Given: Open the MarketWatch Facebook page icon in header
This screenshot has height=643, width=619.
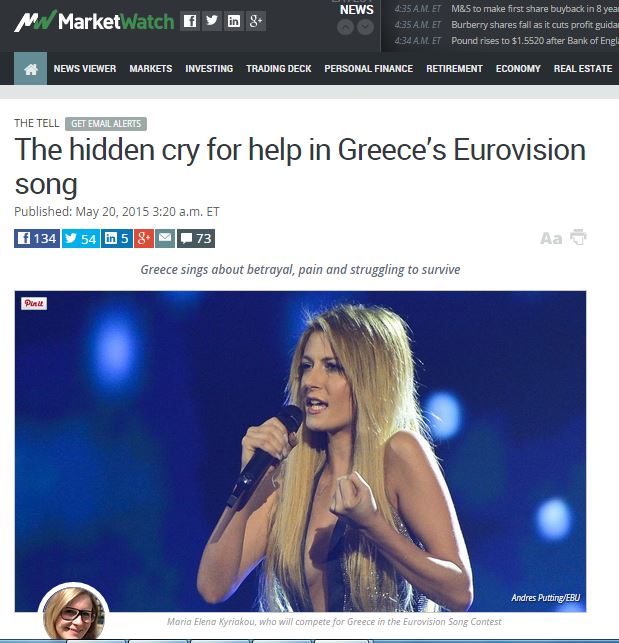Looking at the screenshot, I should [190, 21].
